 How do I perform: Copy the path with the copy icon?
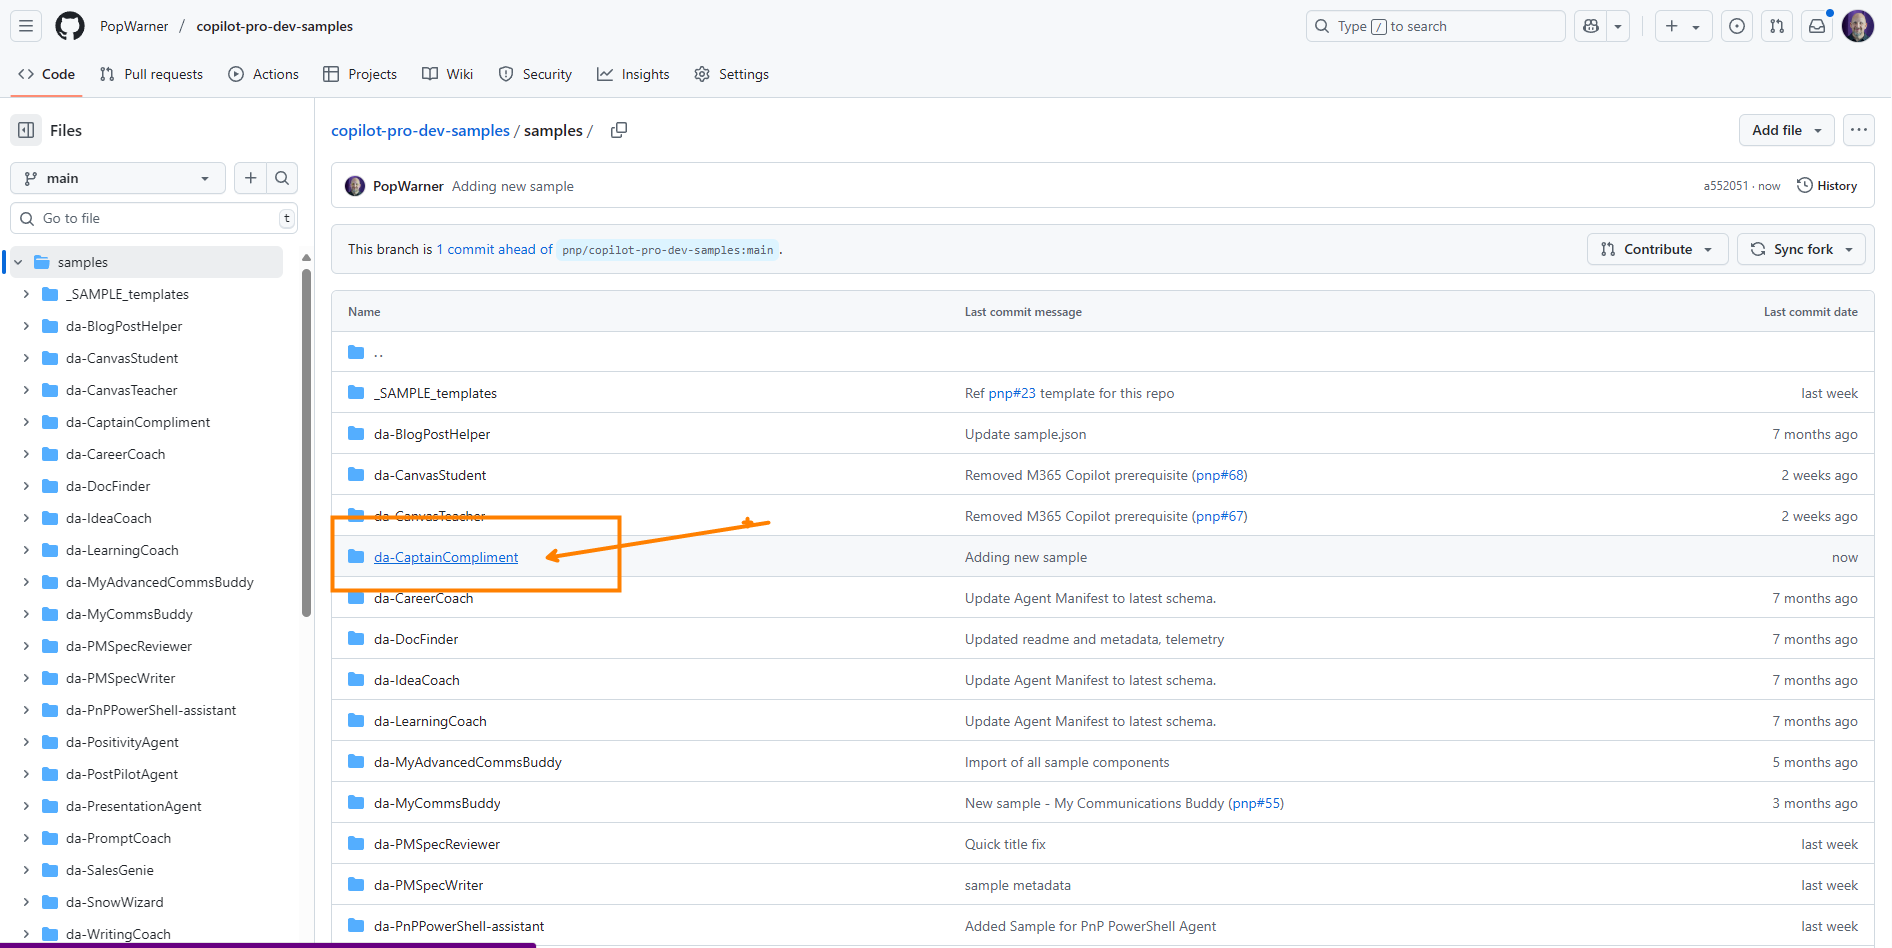(619, 130)
